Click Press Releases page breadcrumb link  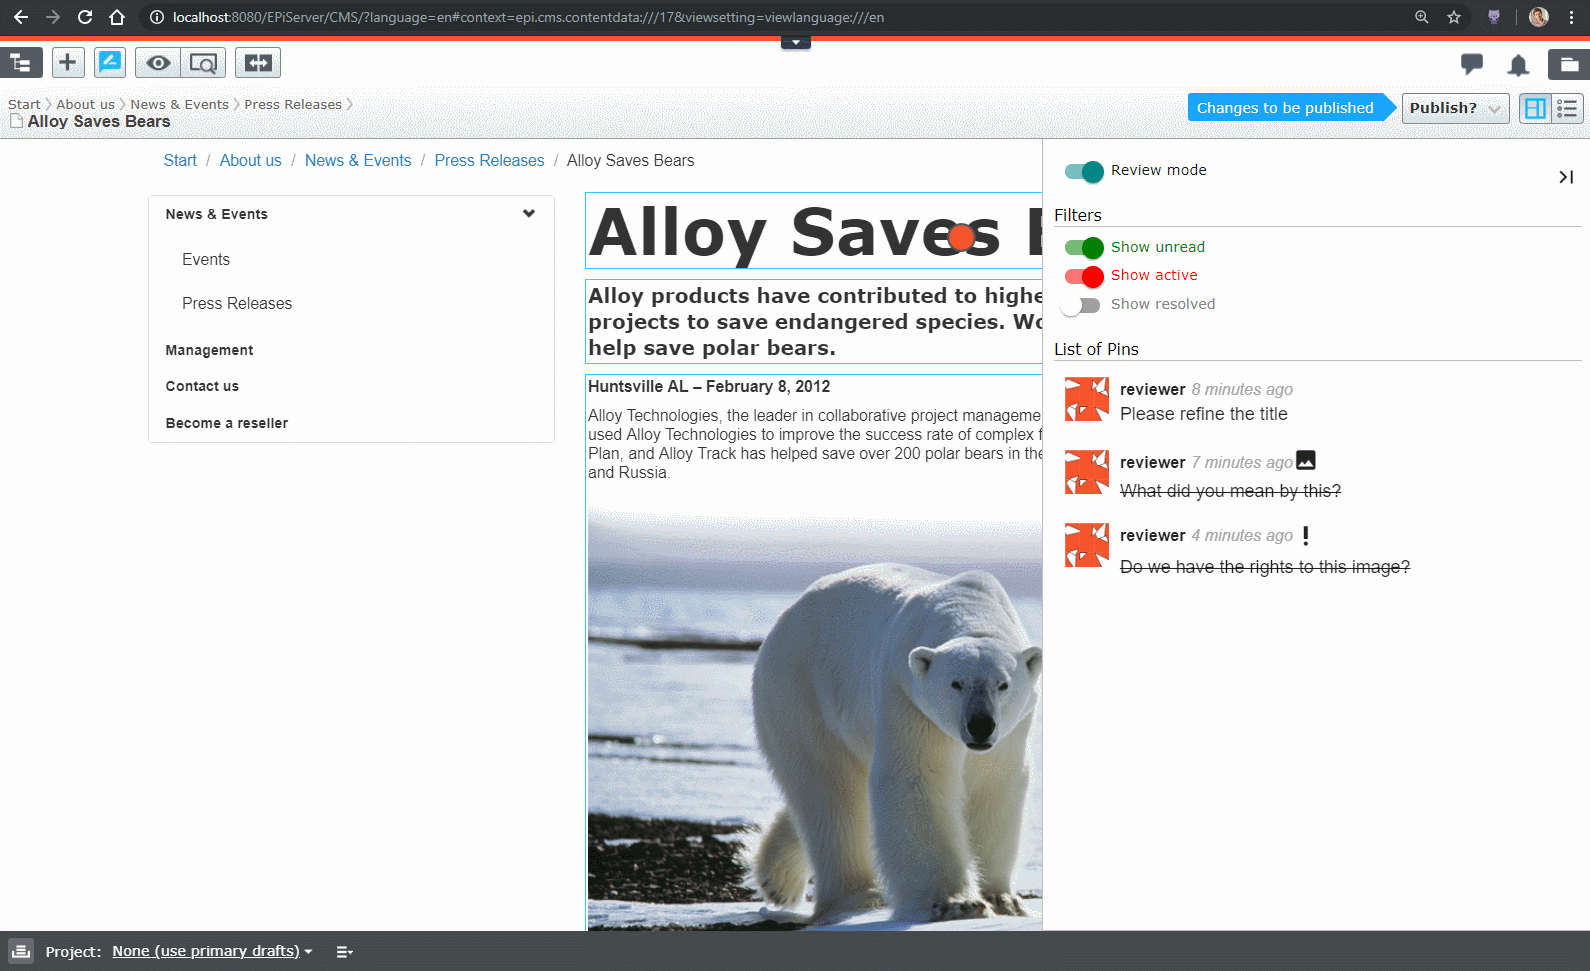click(489, 160)
